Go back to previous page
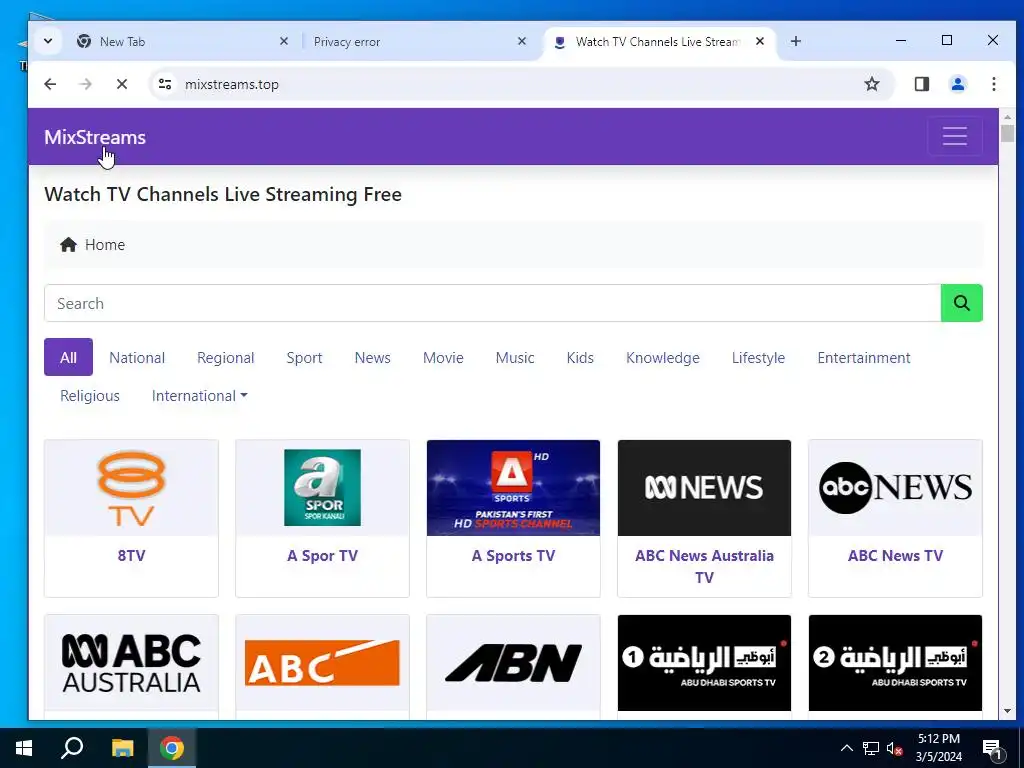Viewport: 1024px width, 768px height. click(x=50, y=84)
